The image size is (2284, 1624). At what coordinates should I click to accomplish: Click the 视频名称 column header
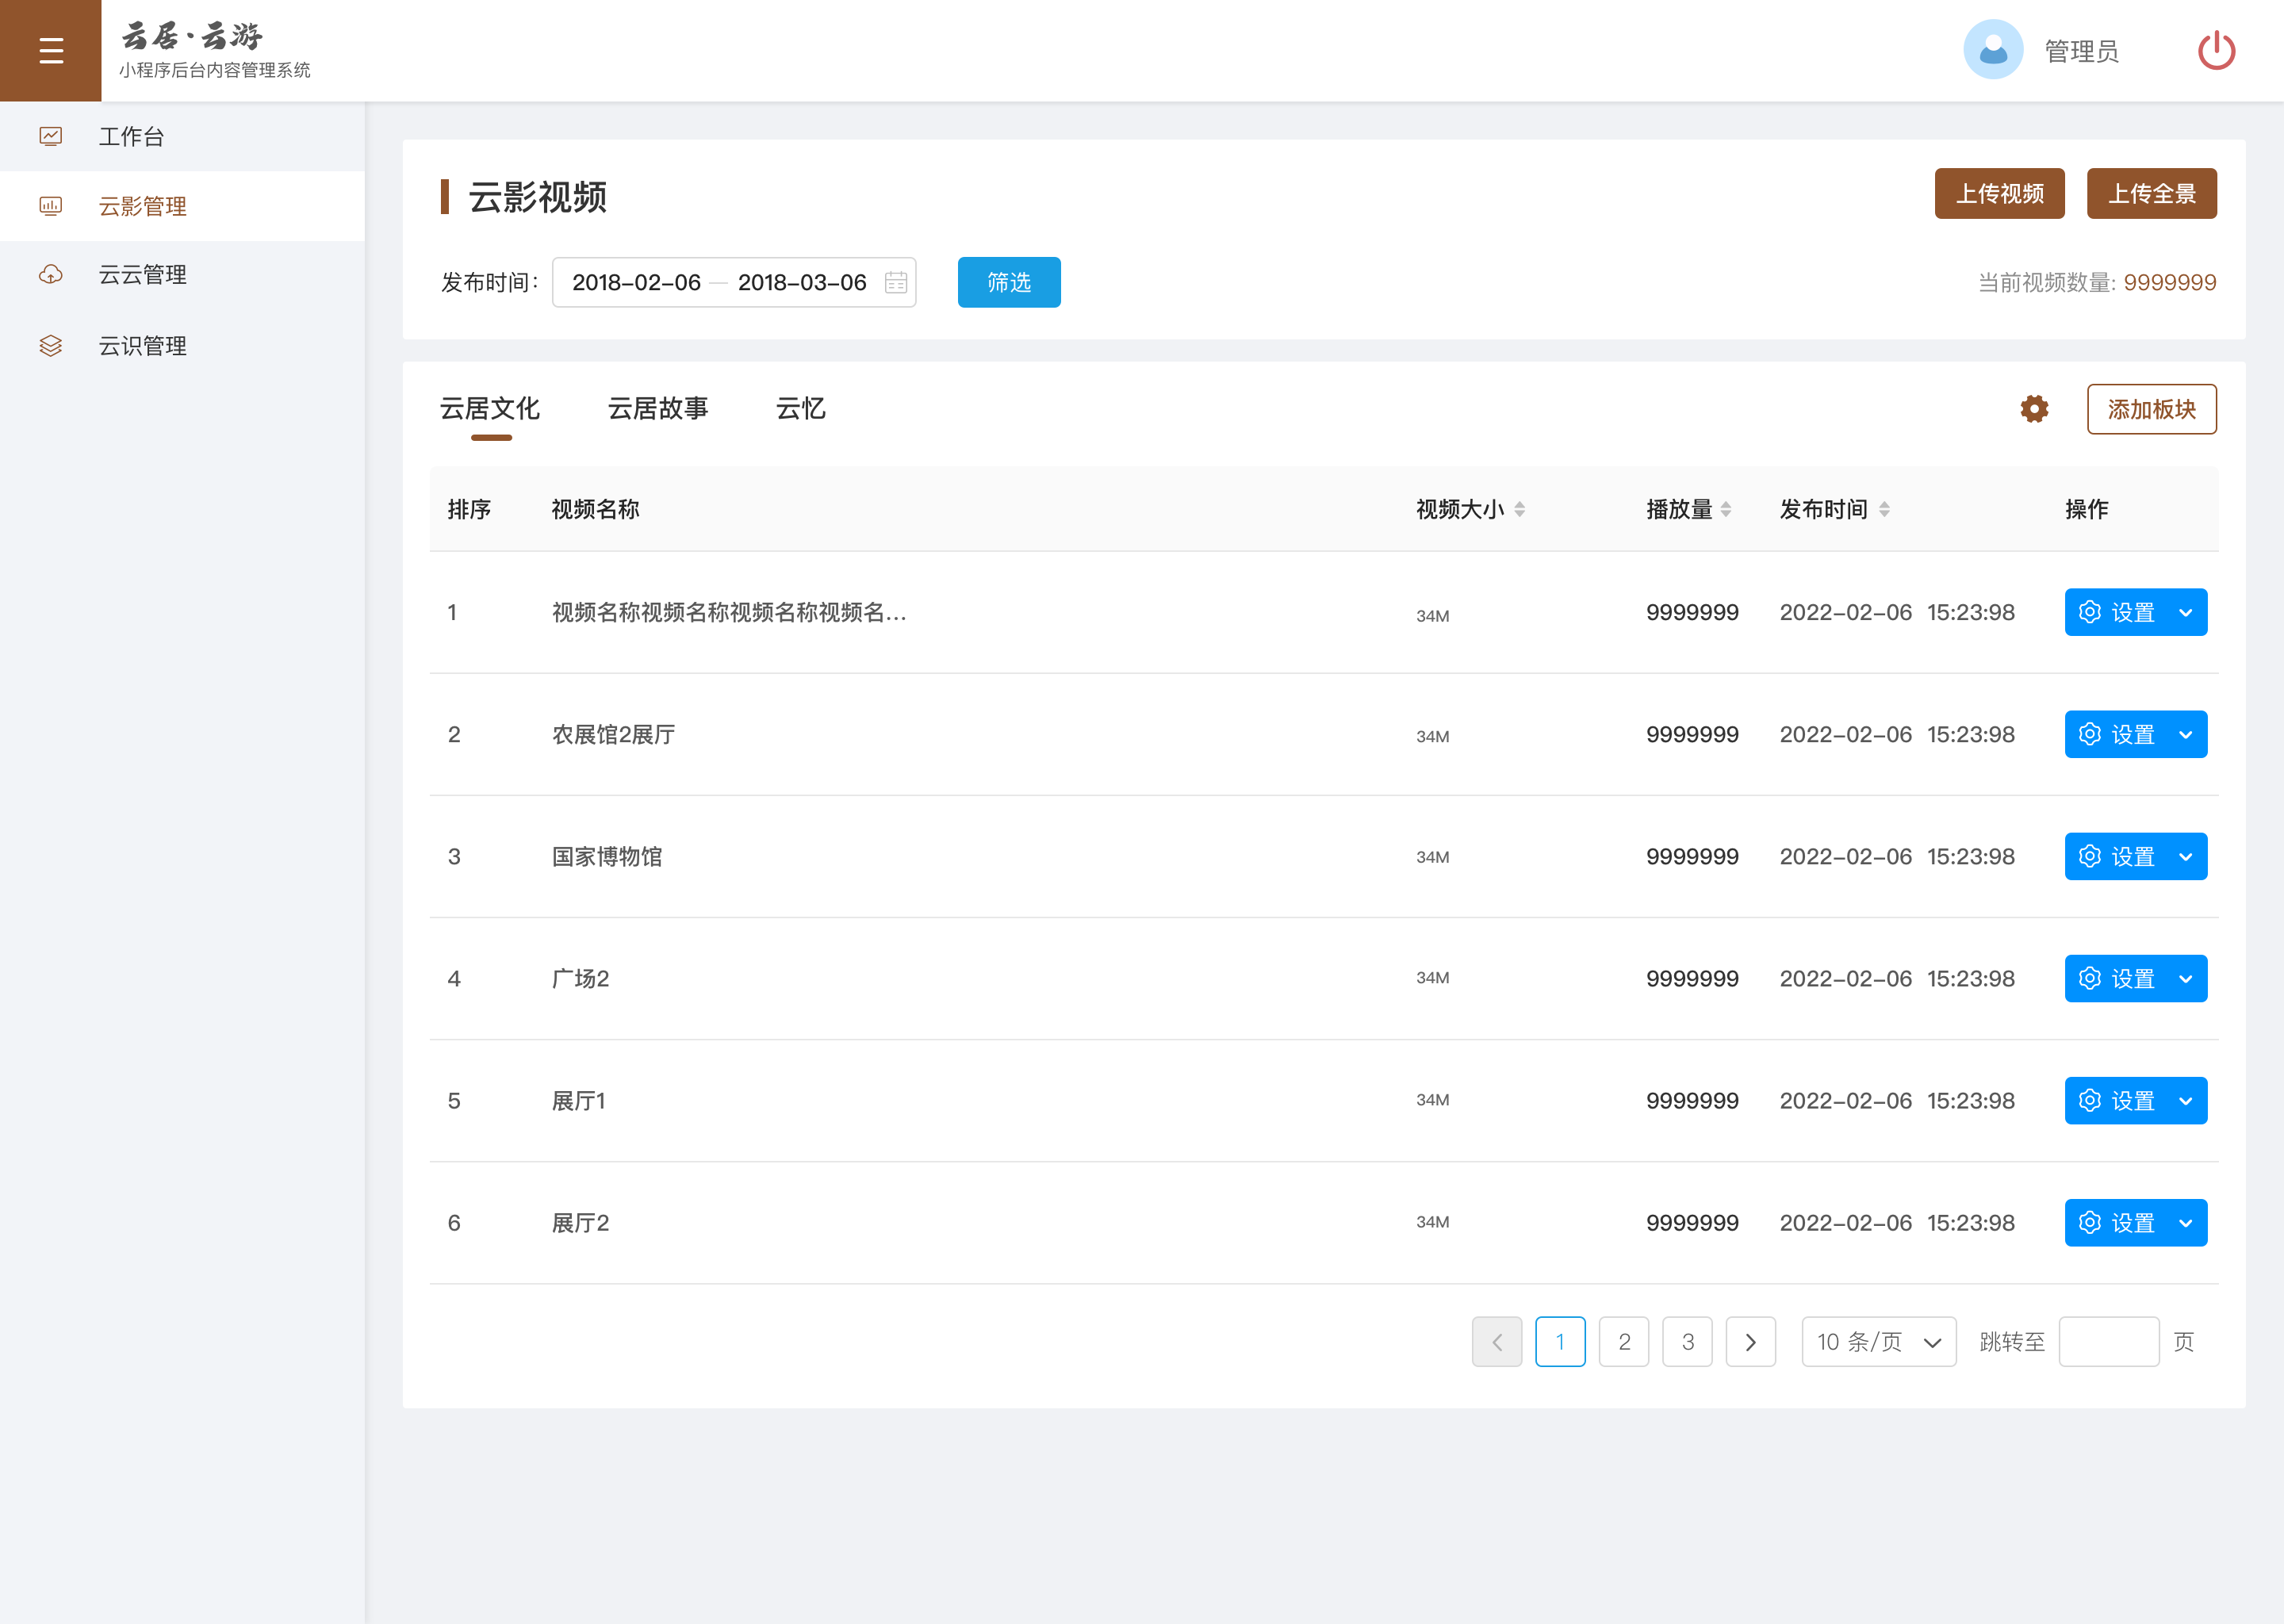[x=596, y=510]
